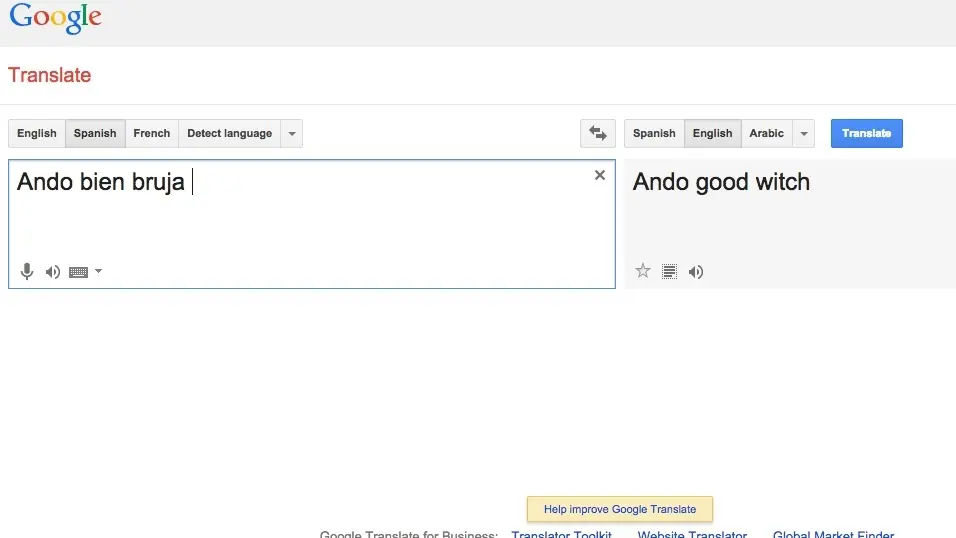Screen dimensions: 956x538
Task: Open the virtual keyboard input tool
Action: point(79,272)
